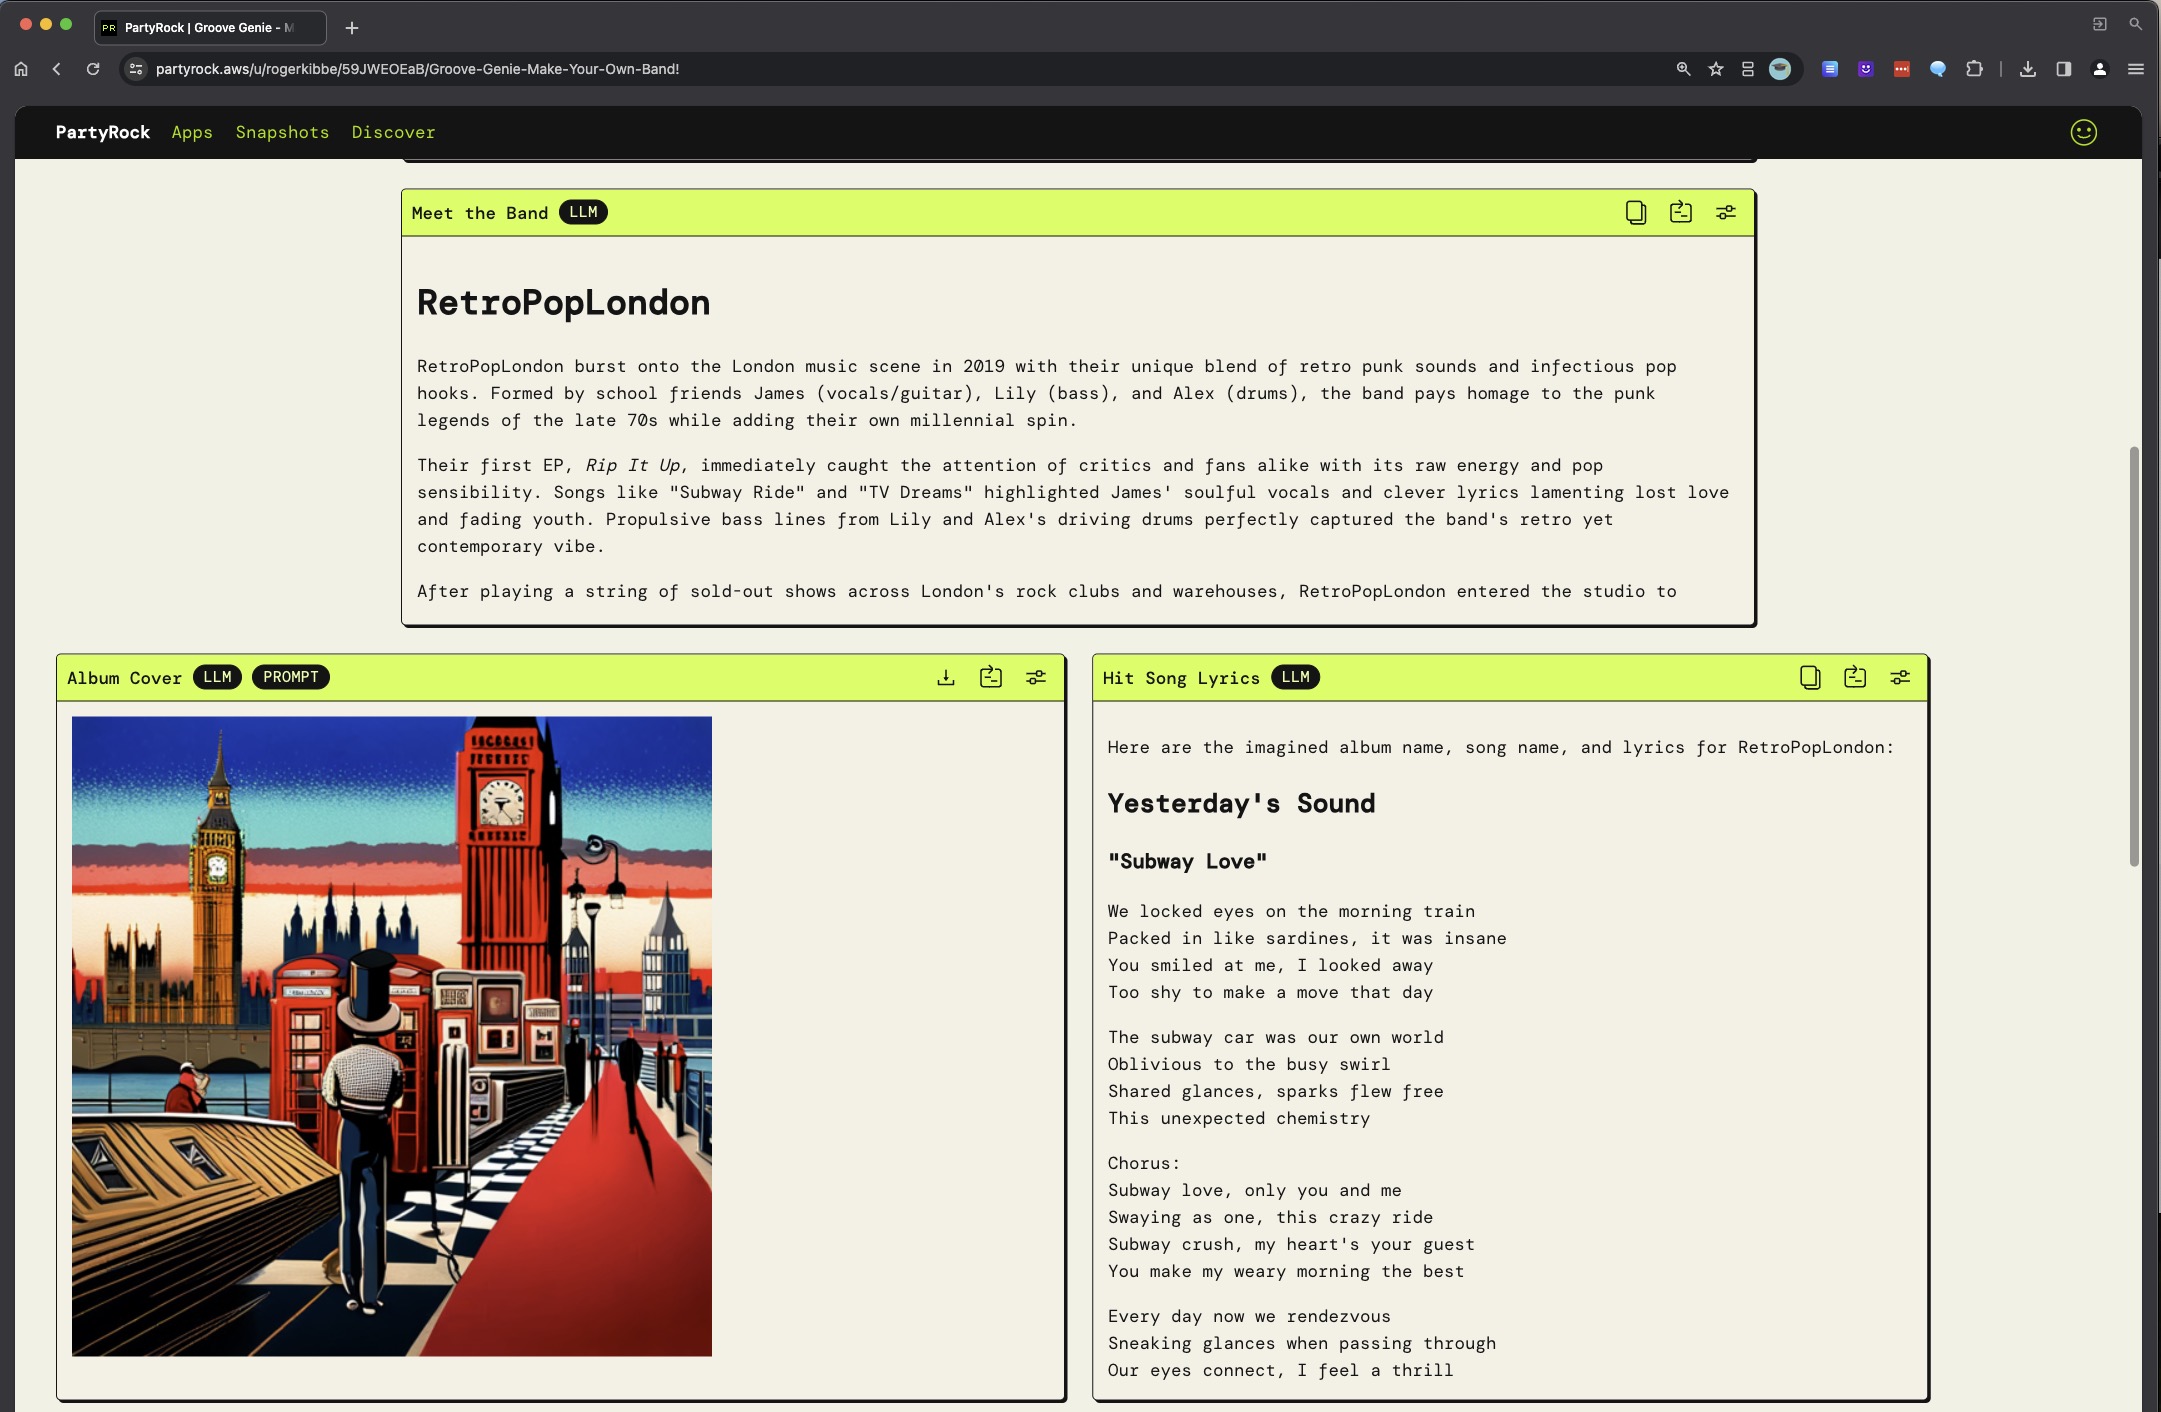Click the London album cover artwork
Viewport: 2161px width, 1412px height.
click(391, 1035)
